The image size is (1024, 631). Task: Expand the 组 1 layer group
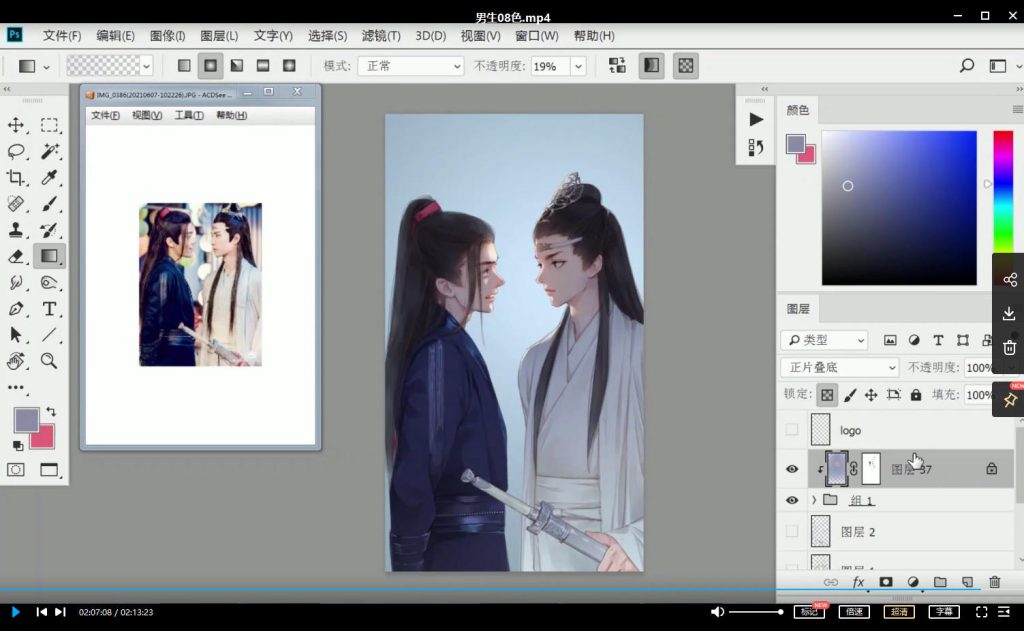(x=814, y=500)
